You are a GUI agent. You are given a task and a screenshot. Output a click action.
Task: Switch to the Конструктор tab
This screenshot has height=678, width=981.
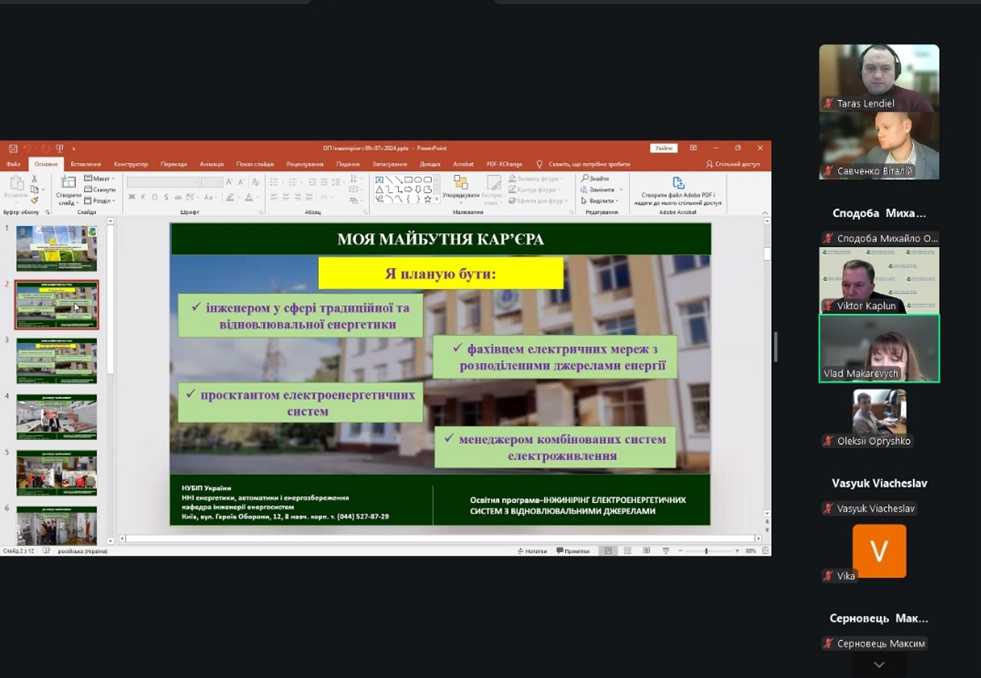click(131, 164)
